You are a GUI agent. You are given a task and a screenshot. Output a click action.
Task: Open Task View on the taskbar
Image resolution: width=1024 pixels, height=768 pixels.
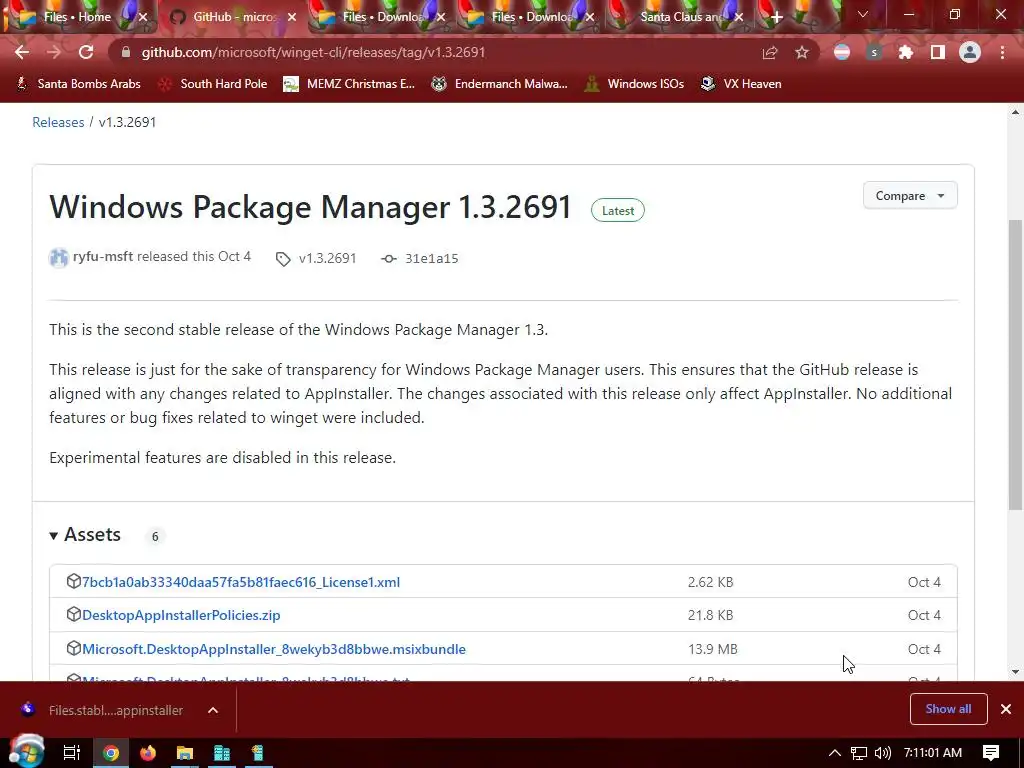click(71, 753)
